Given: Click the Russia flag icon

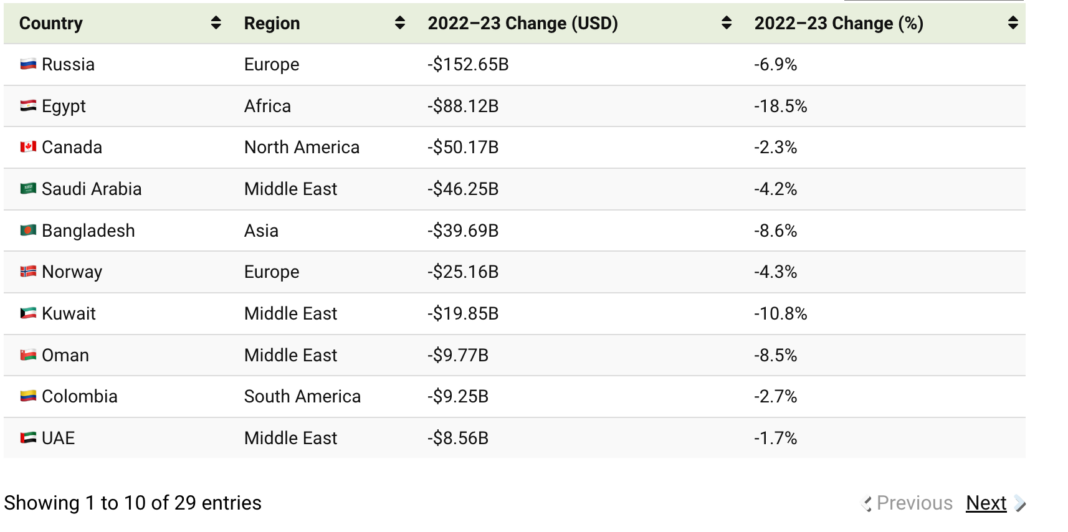Looking at the screenshot, I should pyautogui.click(x=28, y=65).
